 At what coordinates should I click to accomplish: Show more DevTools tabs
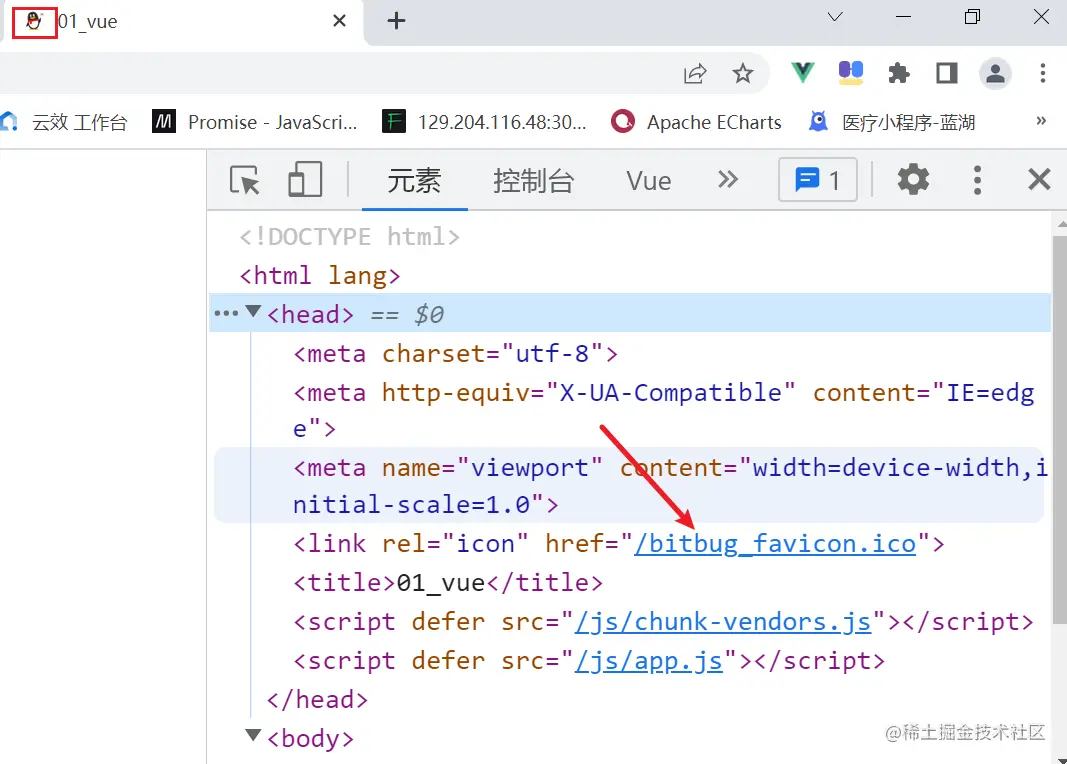click(727, 180)
